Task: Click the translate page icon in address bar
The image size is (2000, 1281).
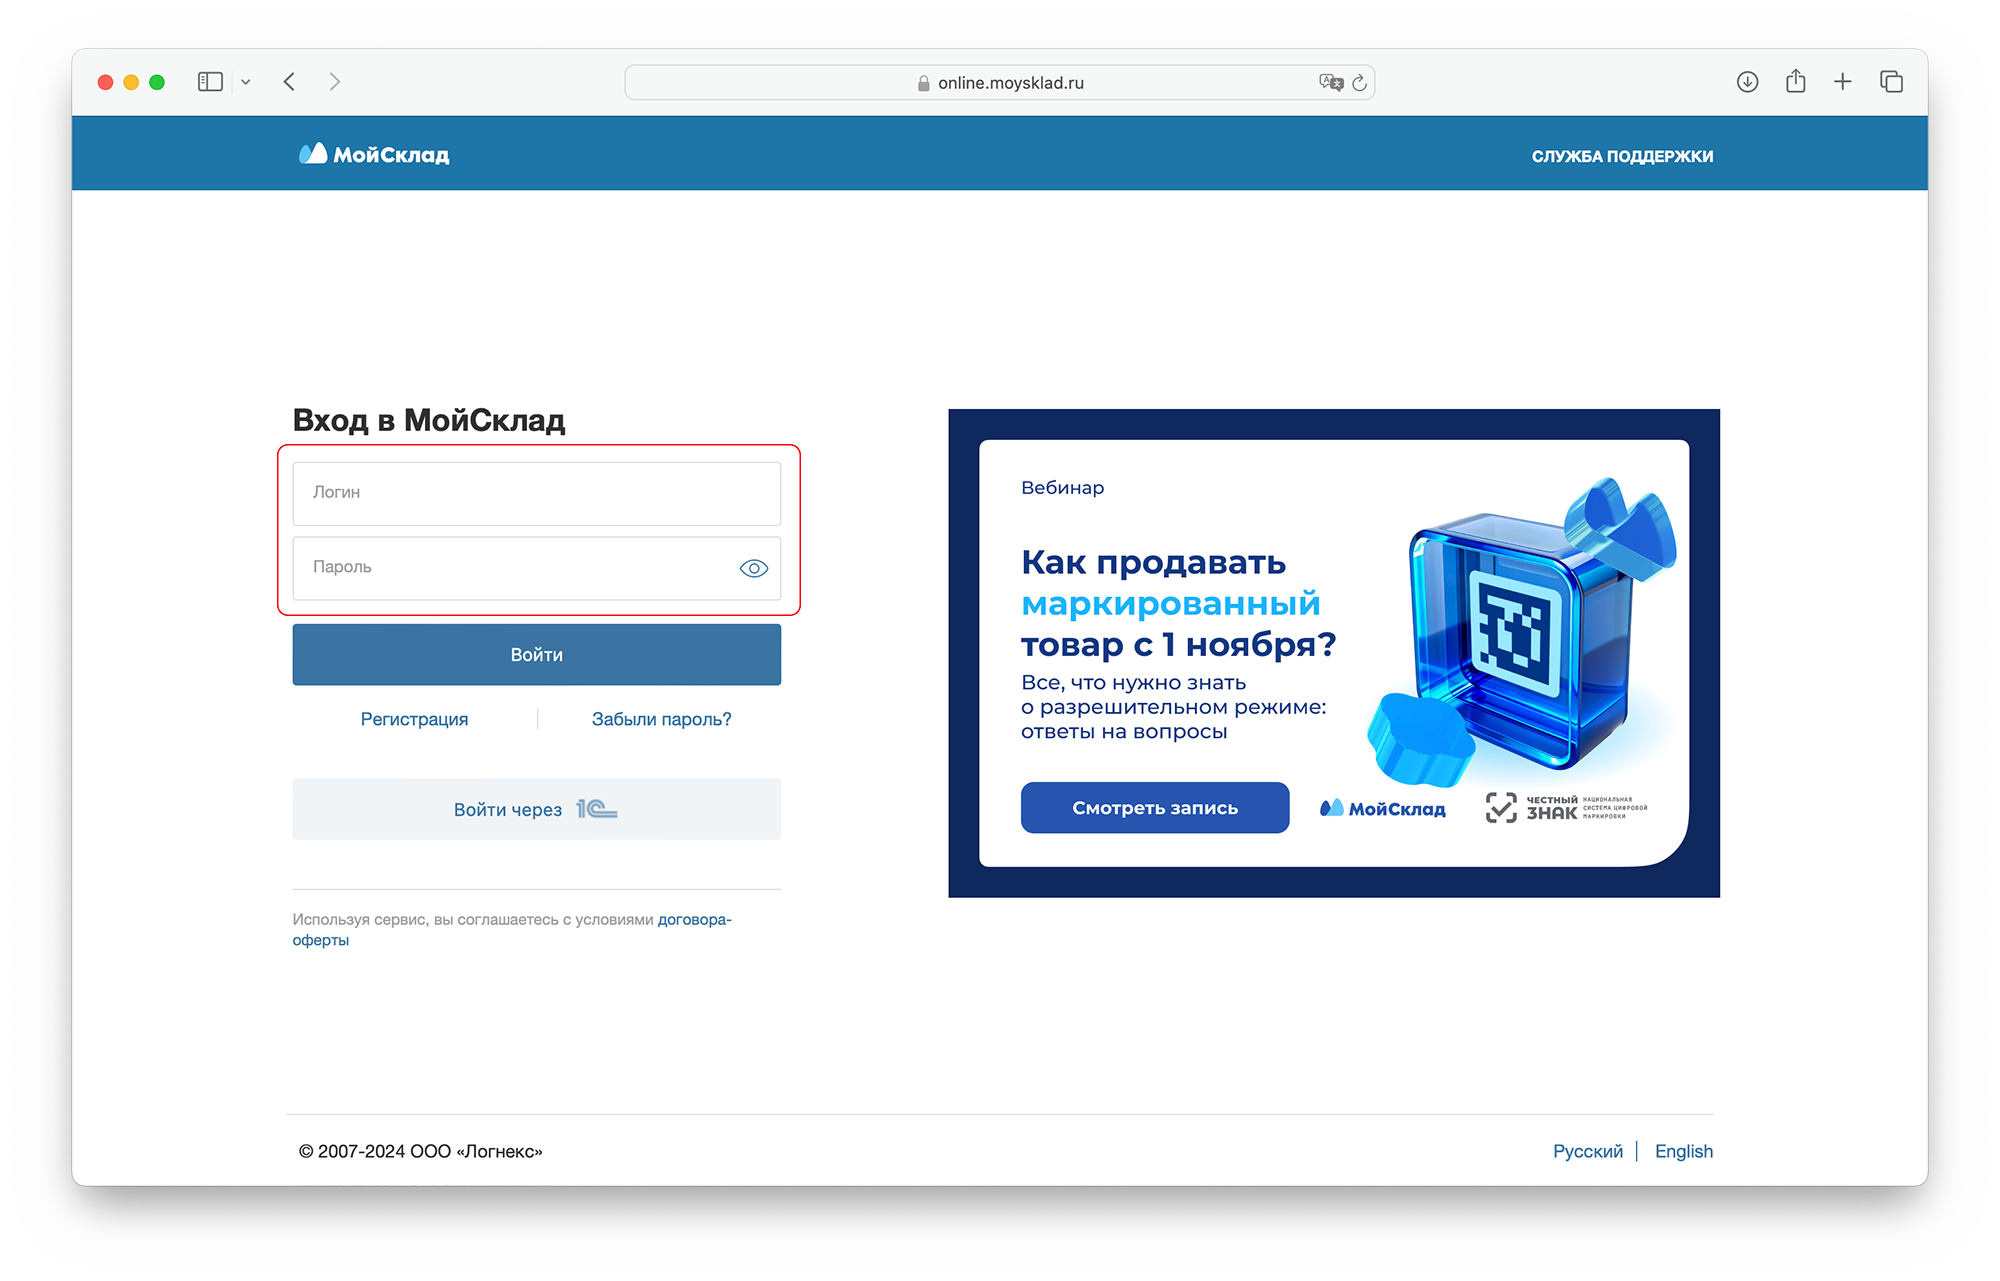Action: coord(1330,82)
